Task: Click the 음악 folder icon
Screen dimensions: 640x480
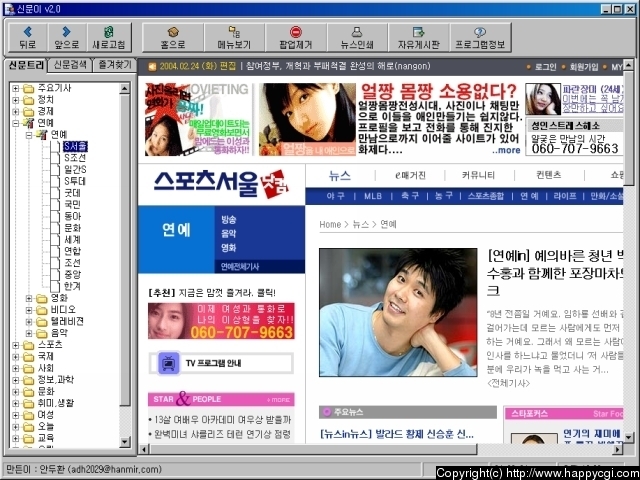Action: coord(41,333)
